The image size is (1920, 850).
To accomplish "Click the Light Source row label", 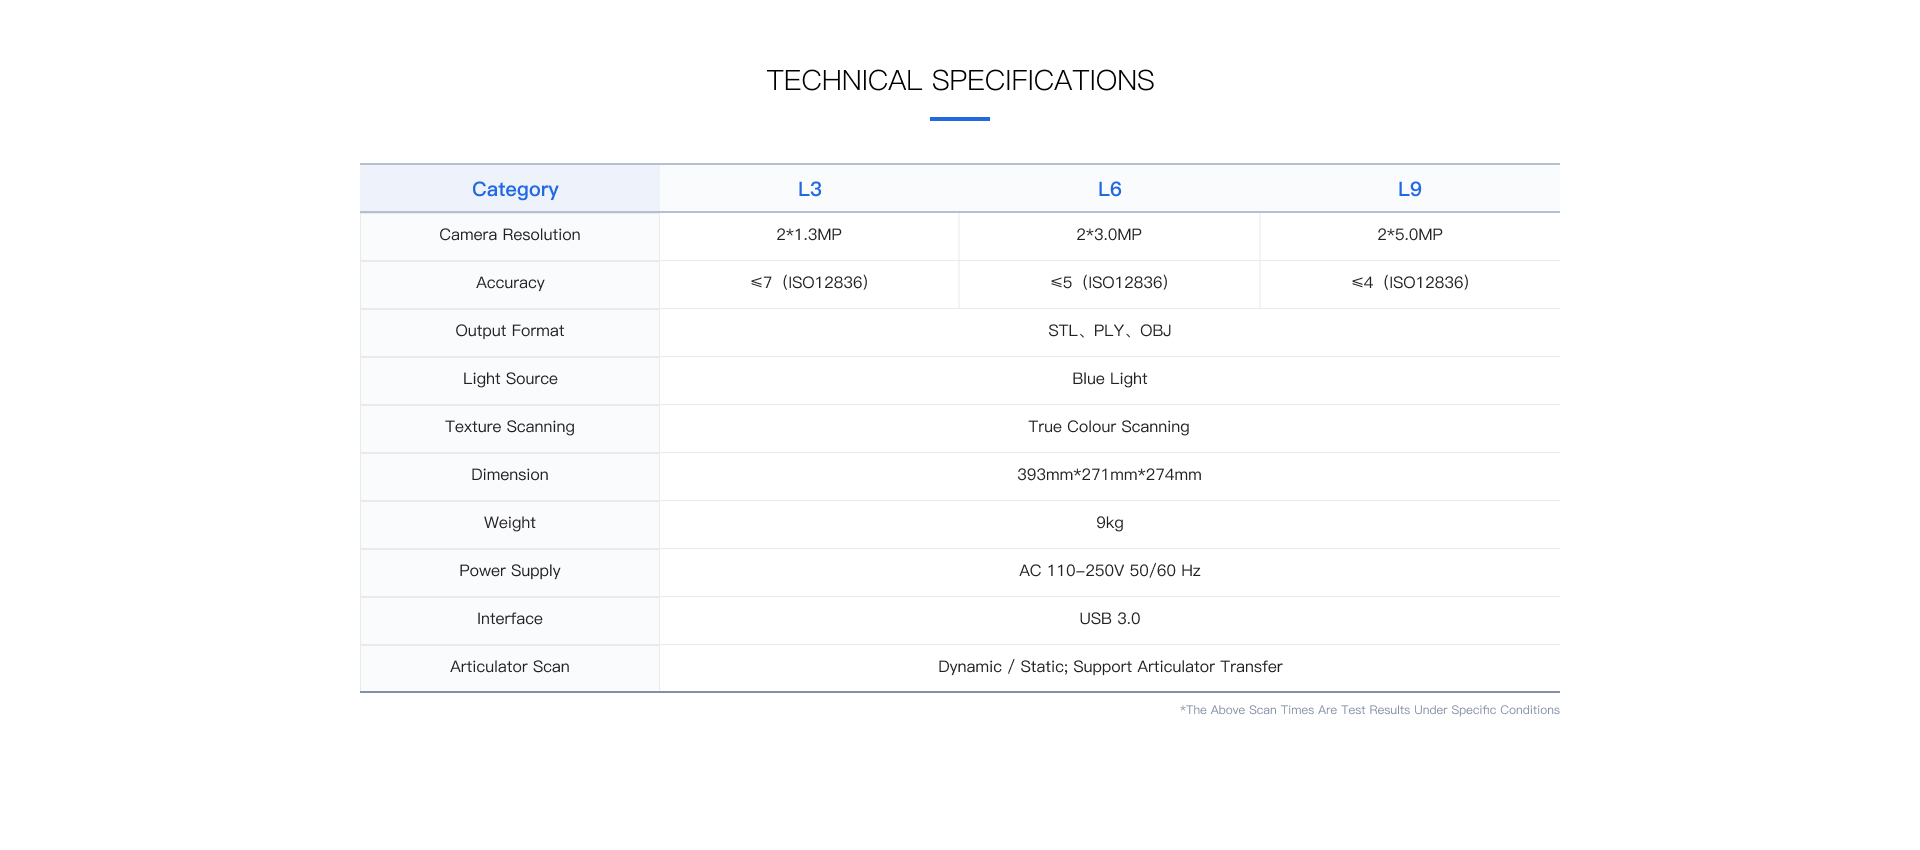I will click(x=510, y=379).
